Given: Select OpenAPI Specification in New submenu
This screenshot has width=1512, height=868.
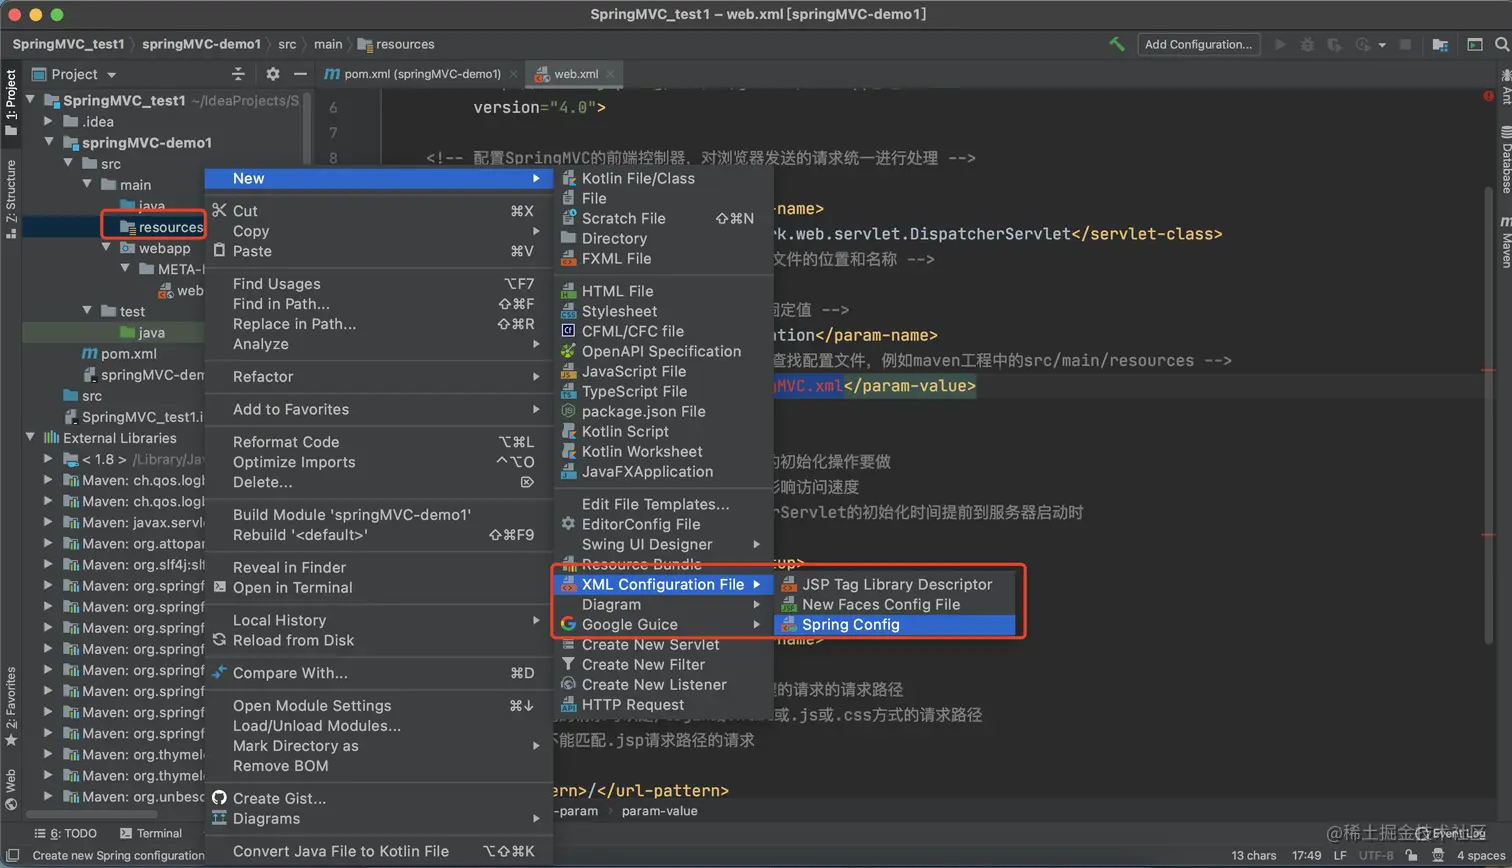Looking at the screenshot, I should pyautogui.click(x=664, y=351).
